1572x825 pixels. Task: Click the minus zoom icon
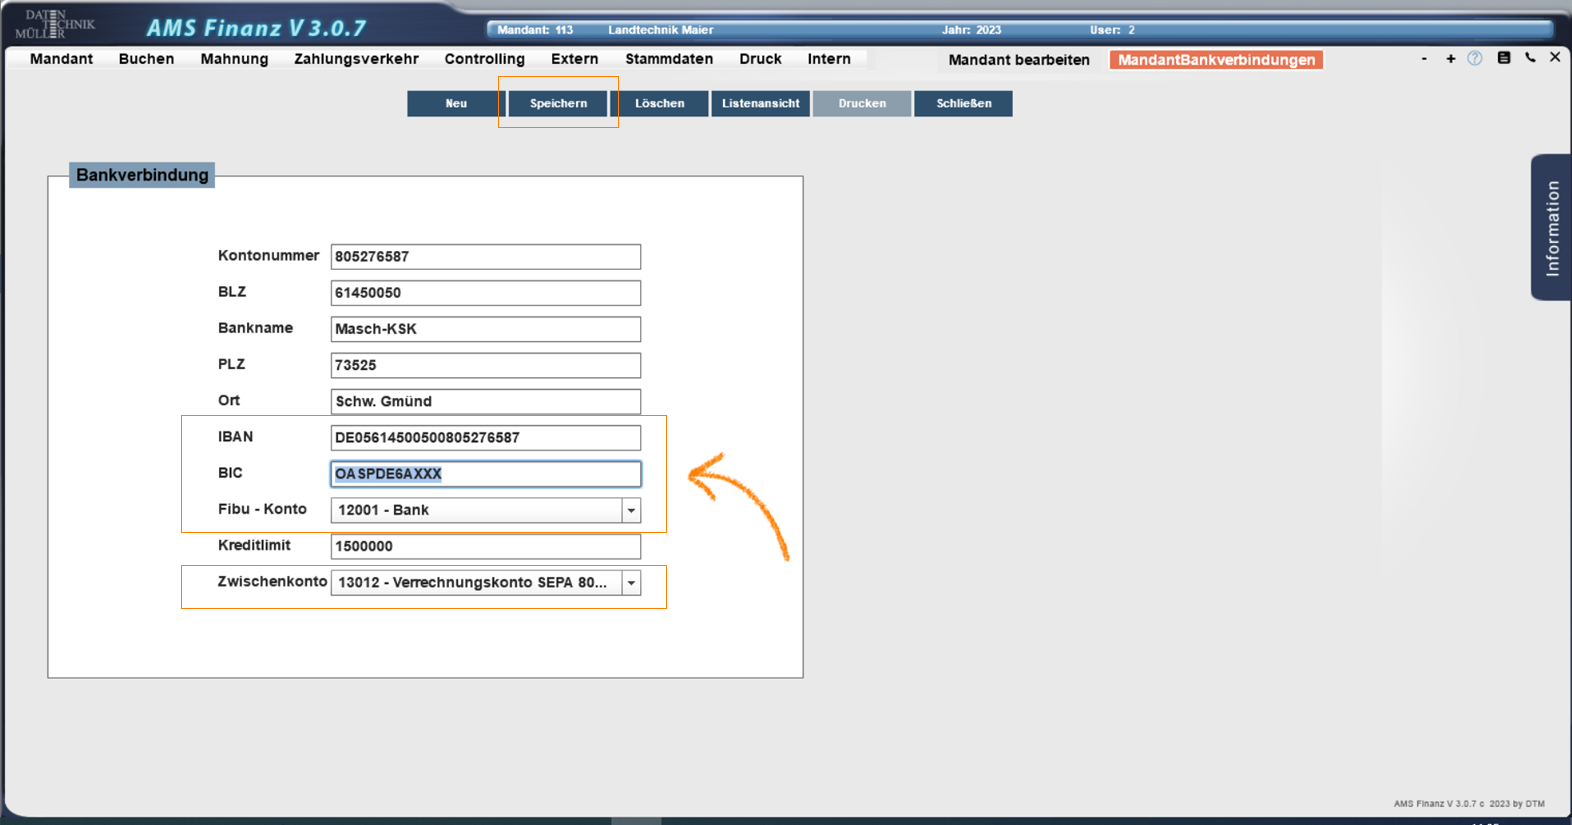[x=1424, y=59]
